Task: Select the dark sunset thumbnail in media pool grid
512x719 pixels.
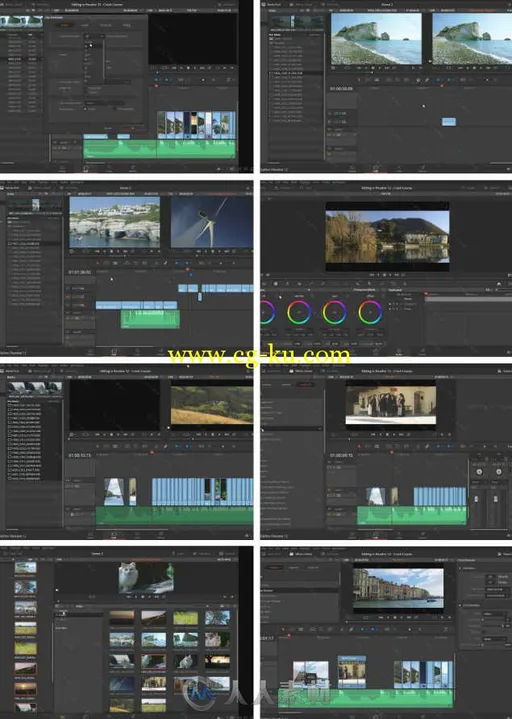Action: pos(121,618)
